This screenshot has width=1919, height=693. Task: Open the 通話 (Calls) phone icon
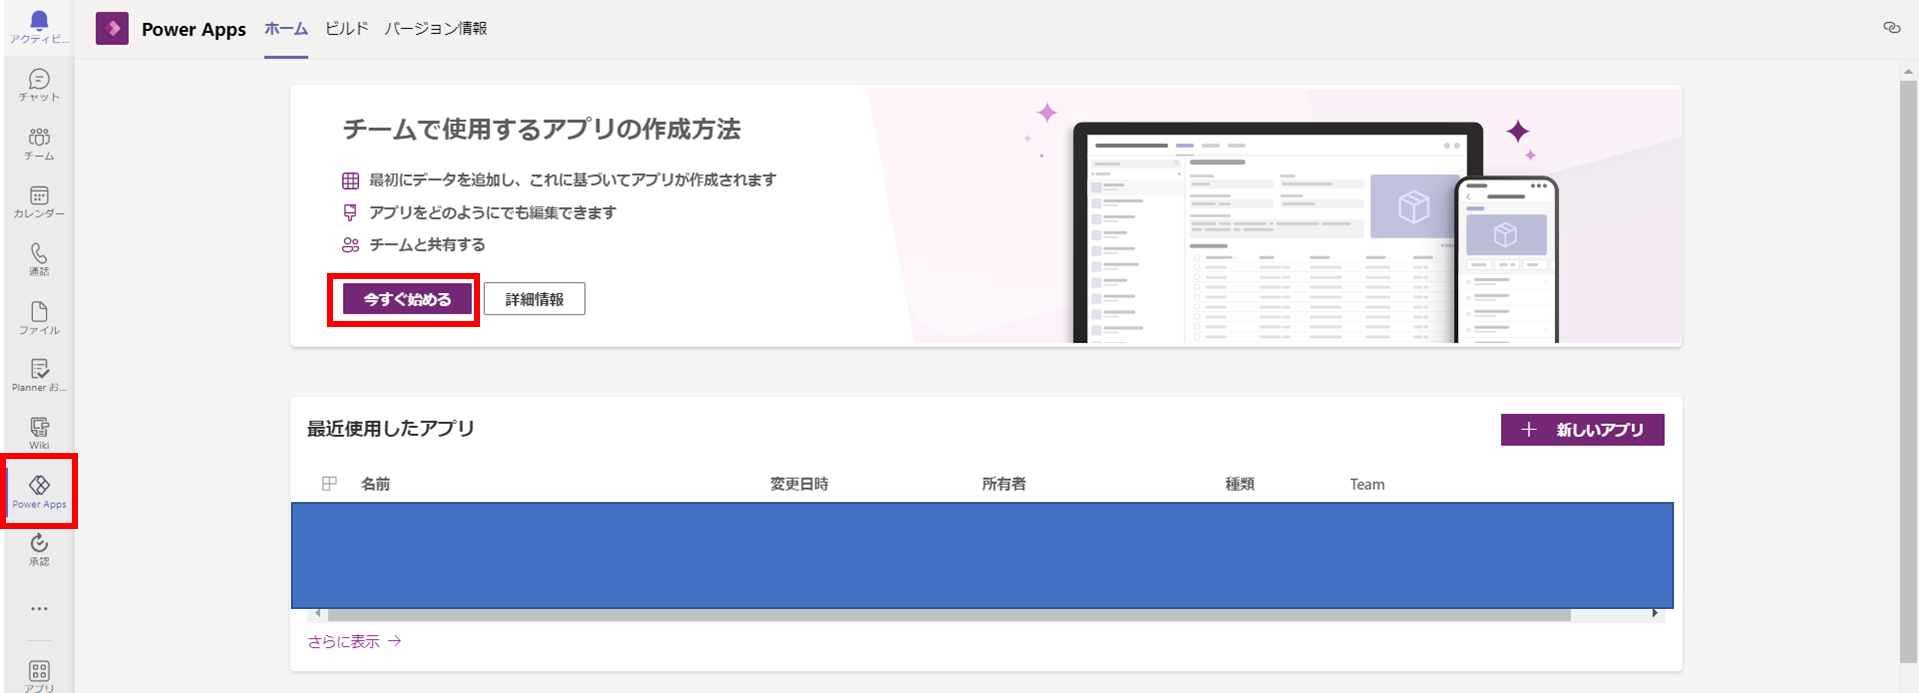click(39, 259)
